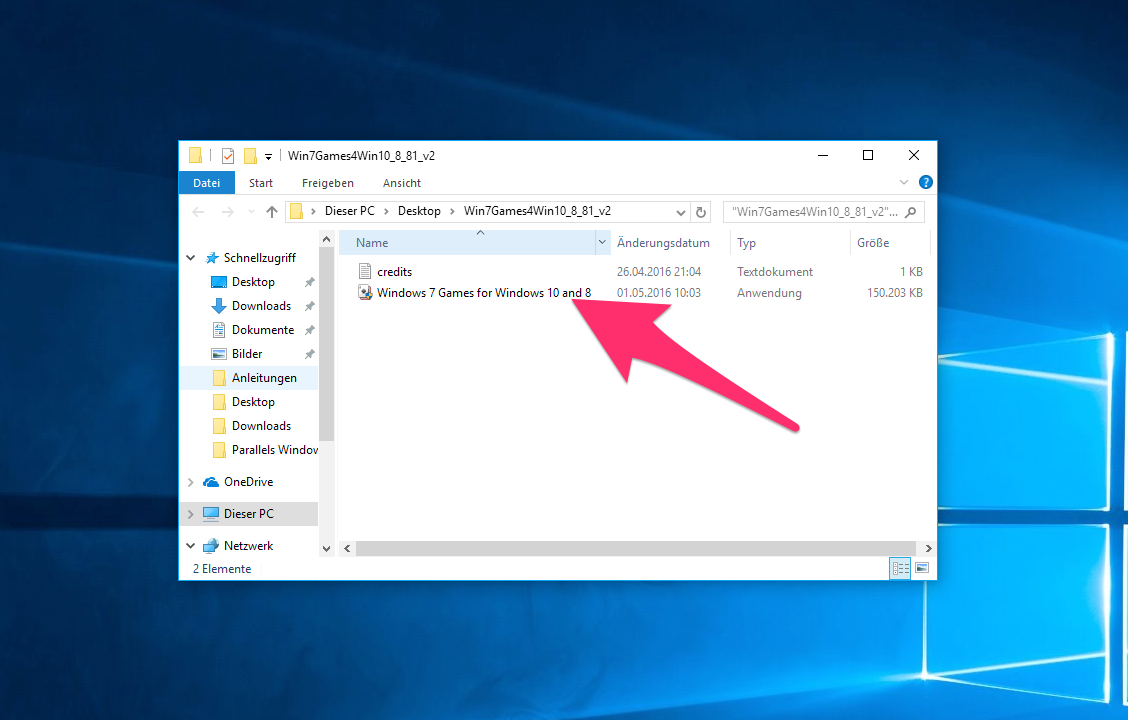1128x720 pixels.
Task: Click the horizontal scrollbar right arrow
Action: [928, 549]
